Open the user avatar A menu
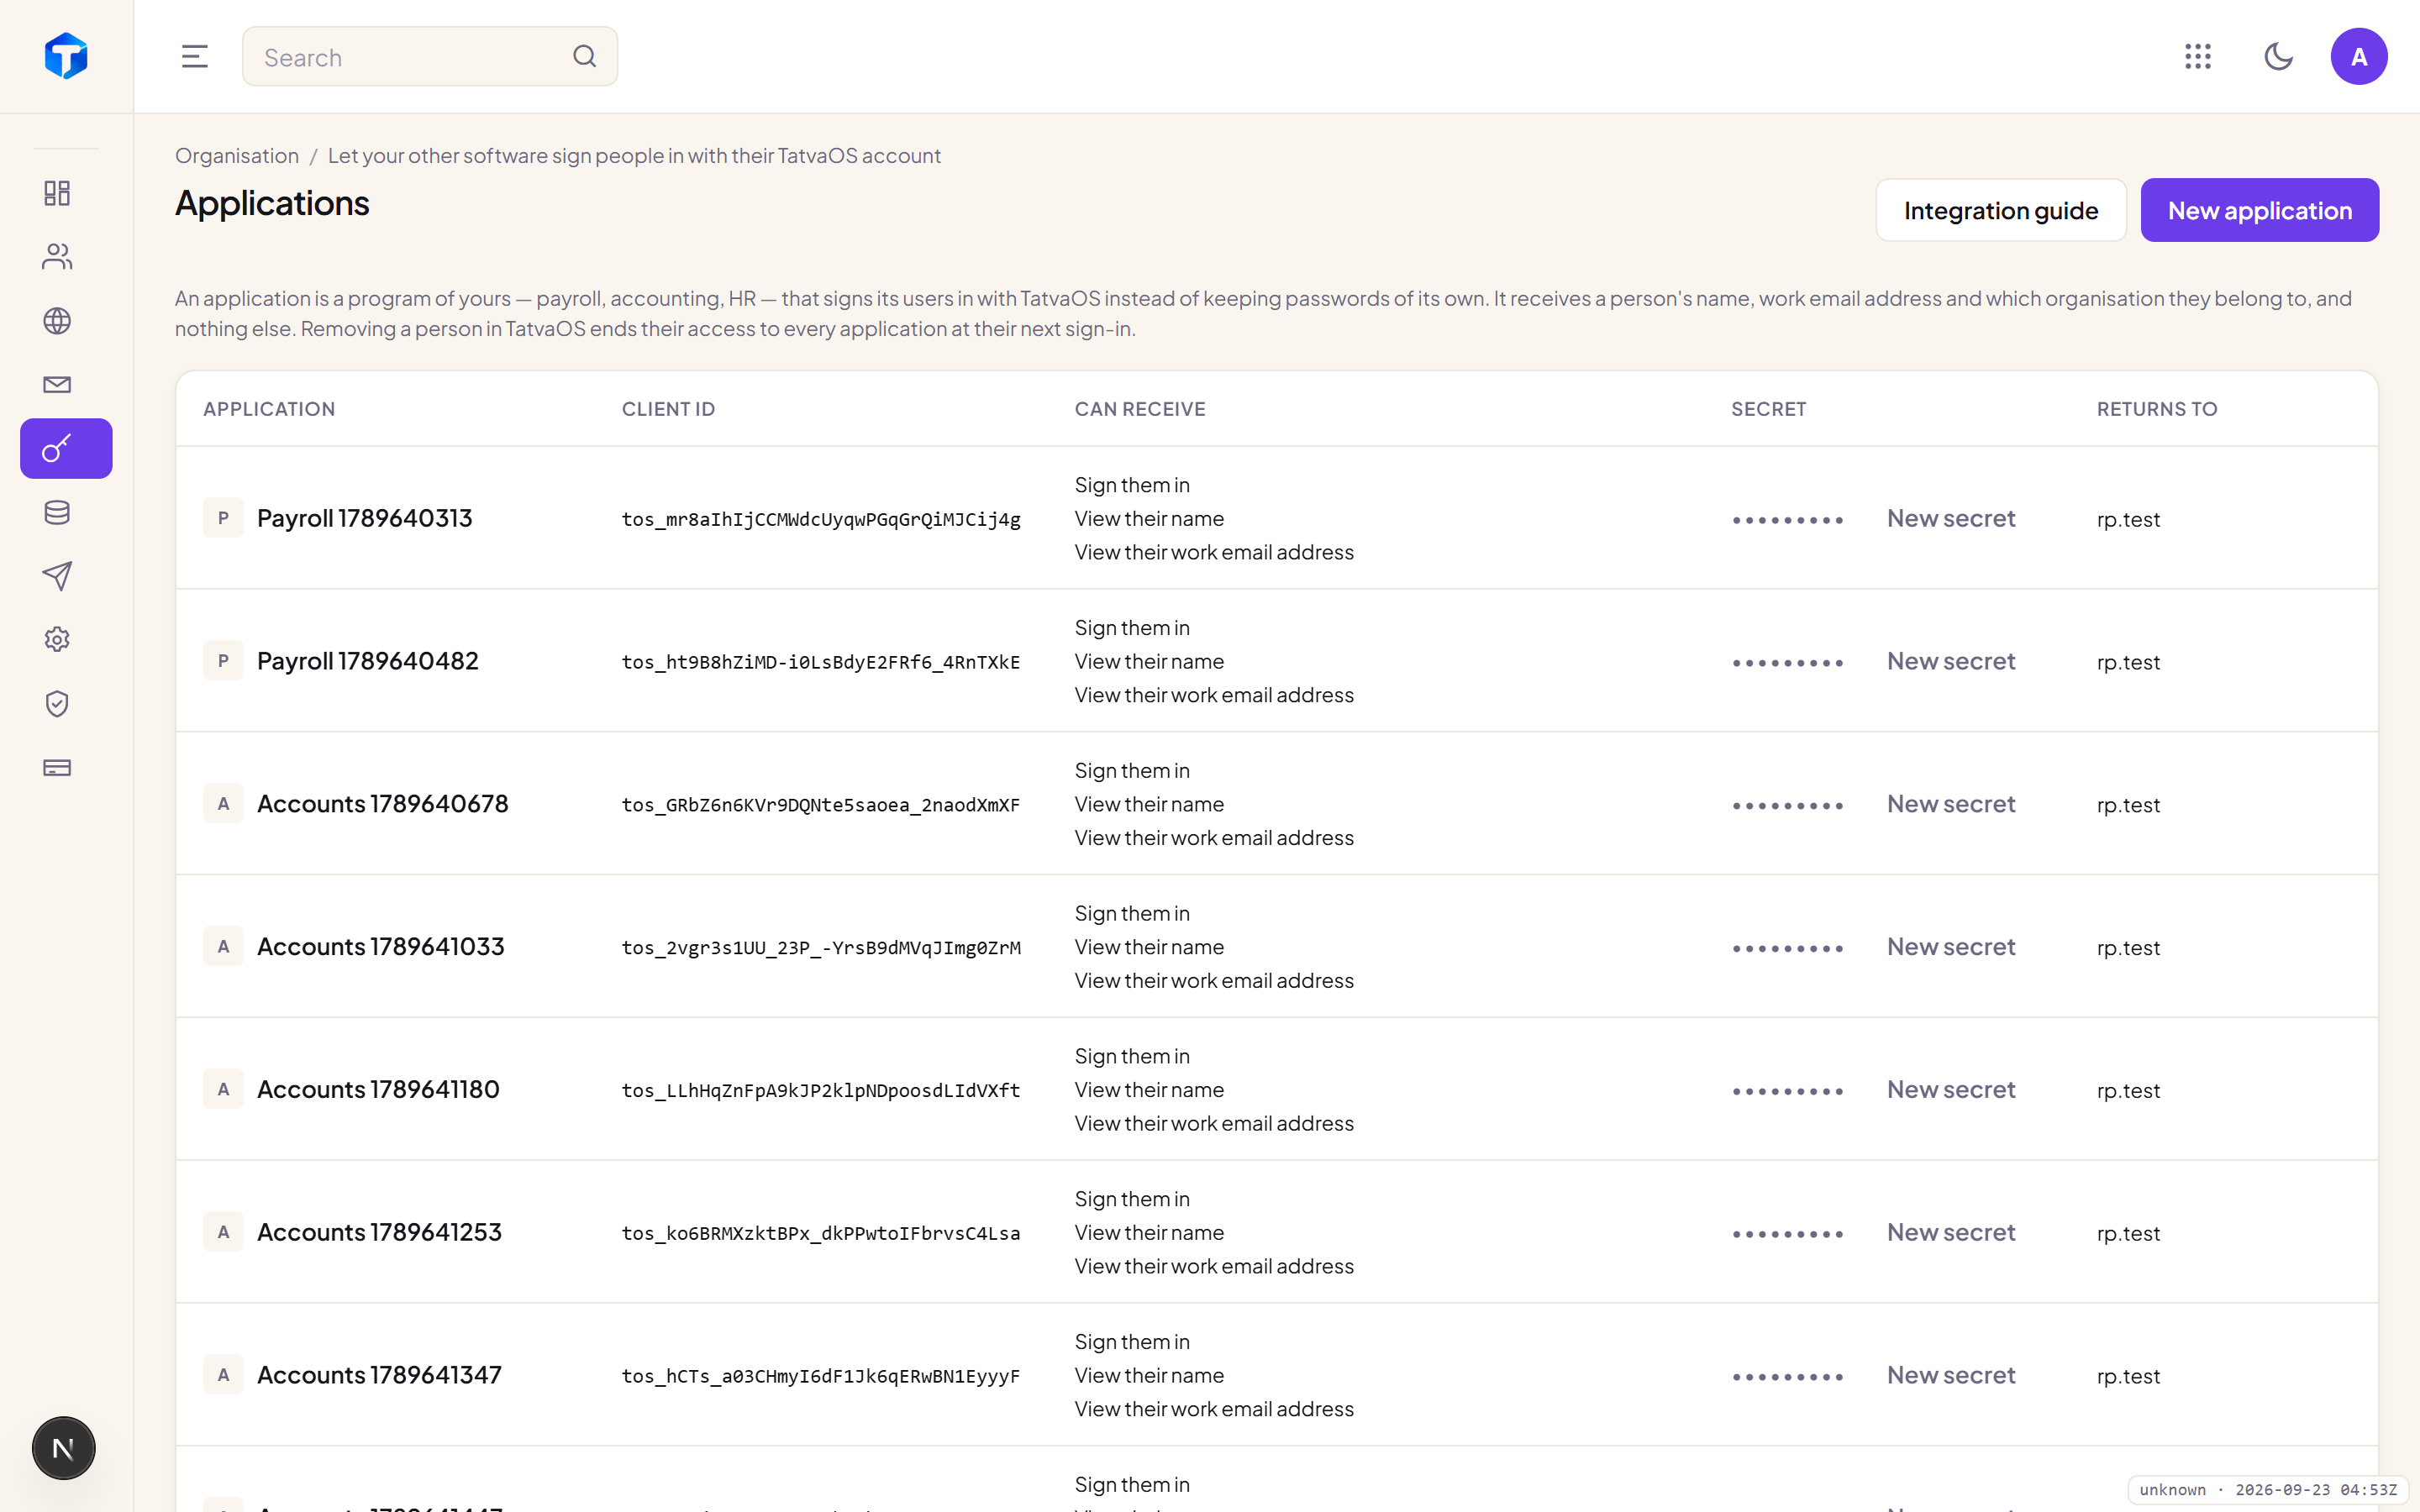Image resolution: width=2420 pixels, height=1512 pixels. (x=2359, y=56)
